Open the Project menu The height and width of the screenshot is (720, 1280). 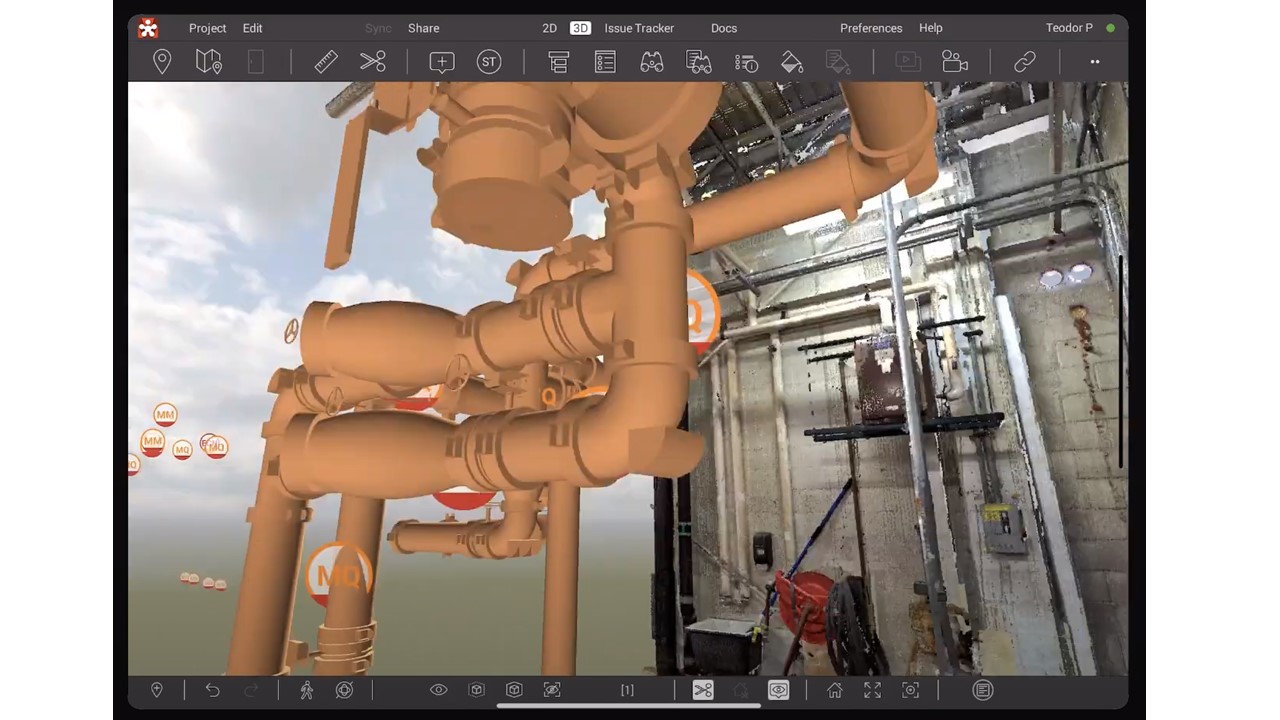click(x=207, y=28)
